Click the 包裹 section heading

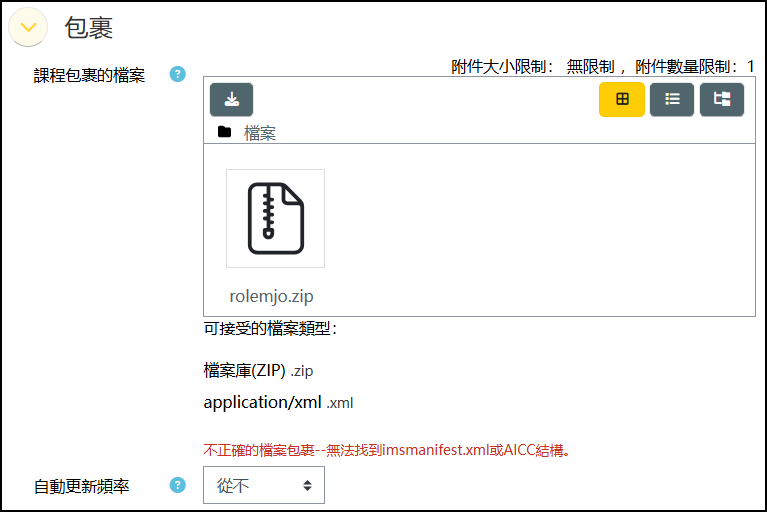tap(89, 28)
